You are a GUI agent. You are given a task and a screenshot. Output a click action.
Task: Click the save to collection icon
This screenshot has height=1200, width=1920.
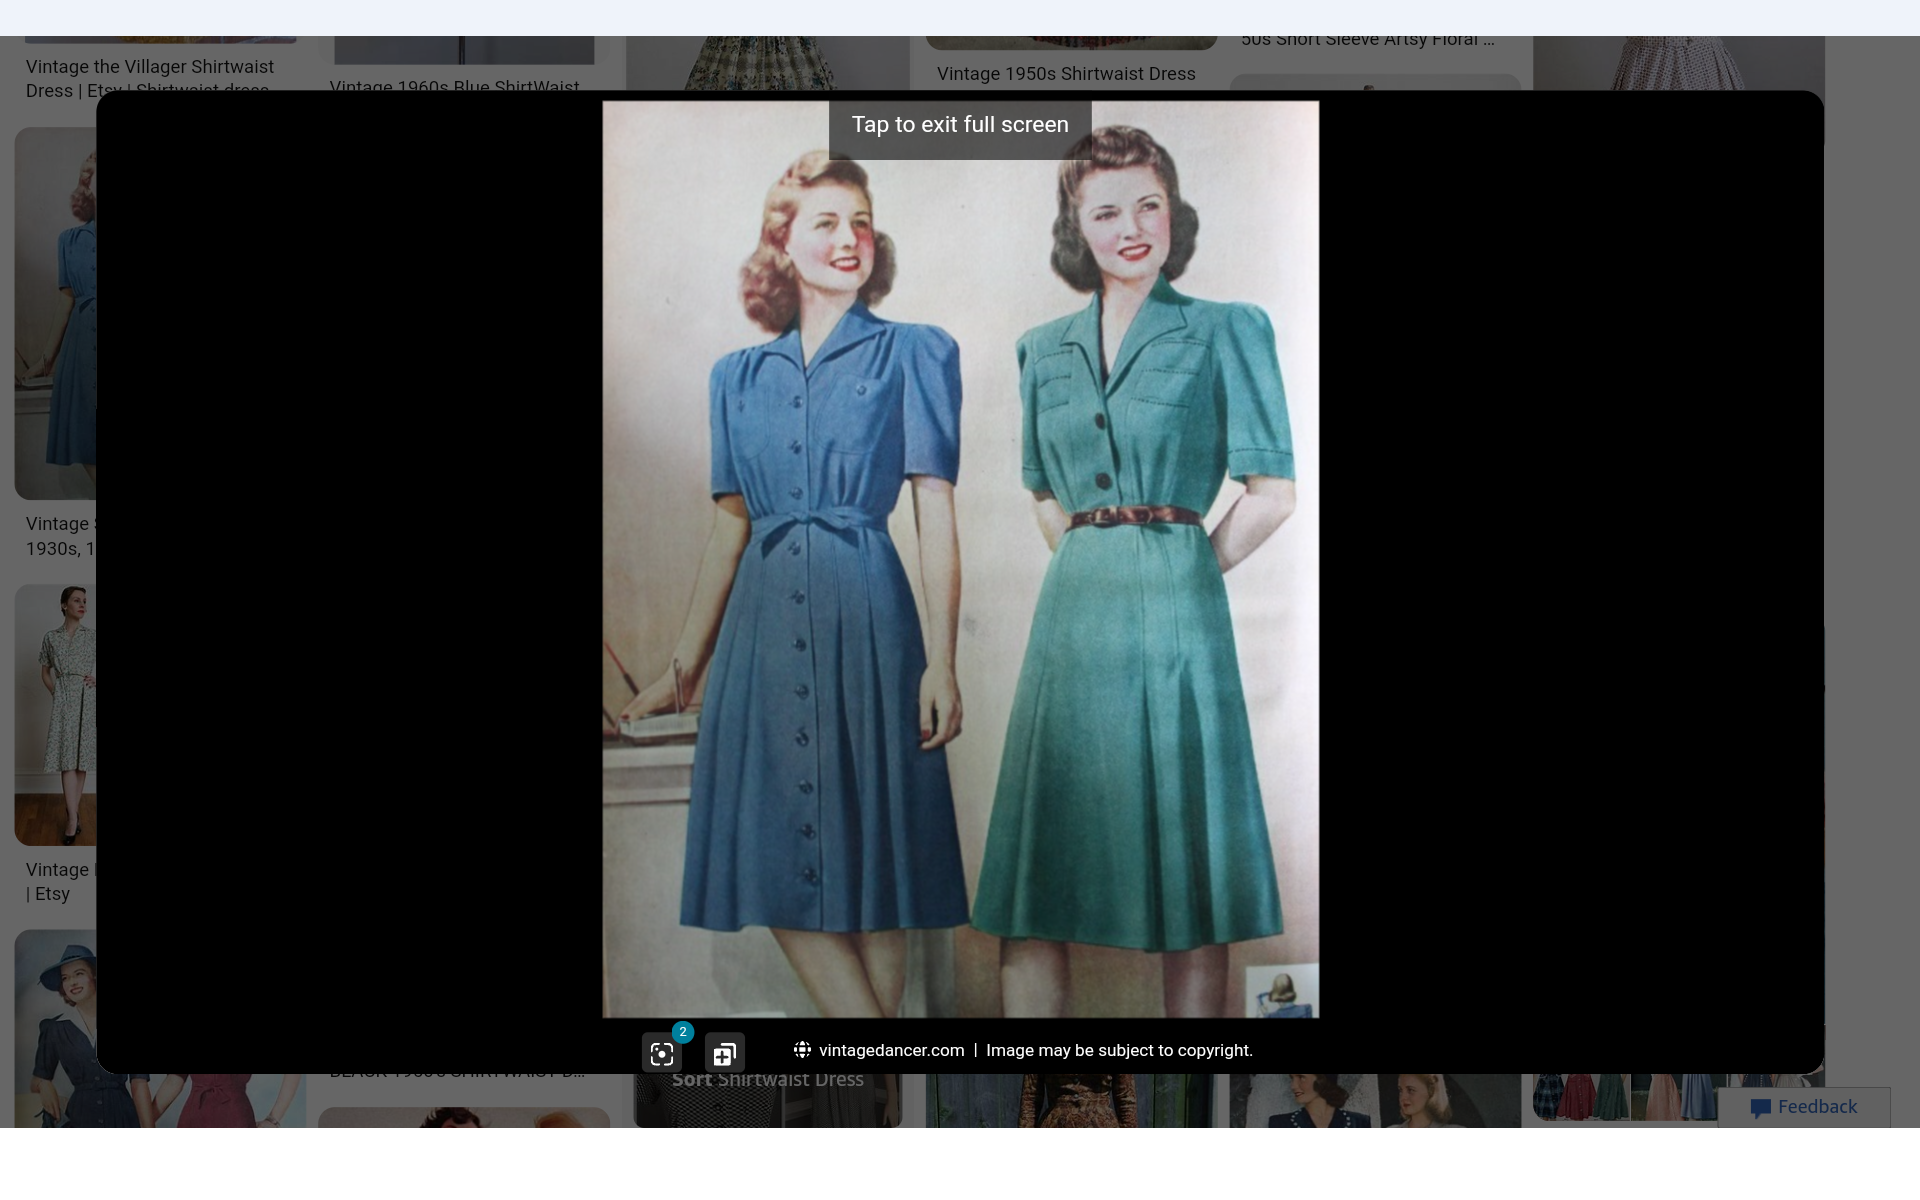coord(724,1054)
